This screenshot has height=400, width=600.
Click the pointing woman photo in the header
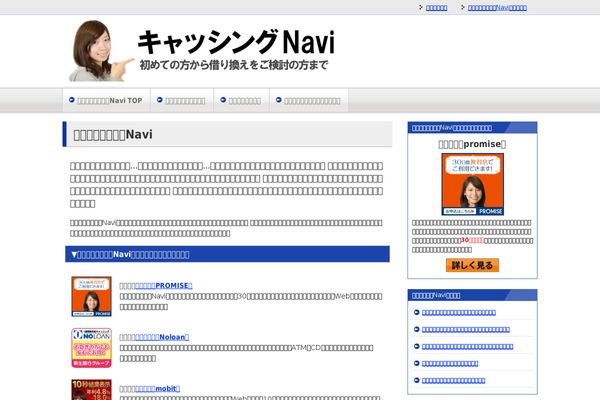tap(100, 51)
